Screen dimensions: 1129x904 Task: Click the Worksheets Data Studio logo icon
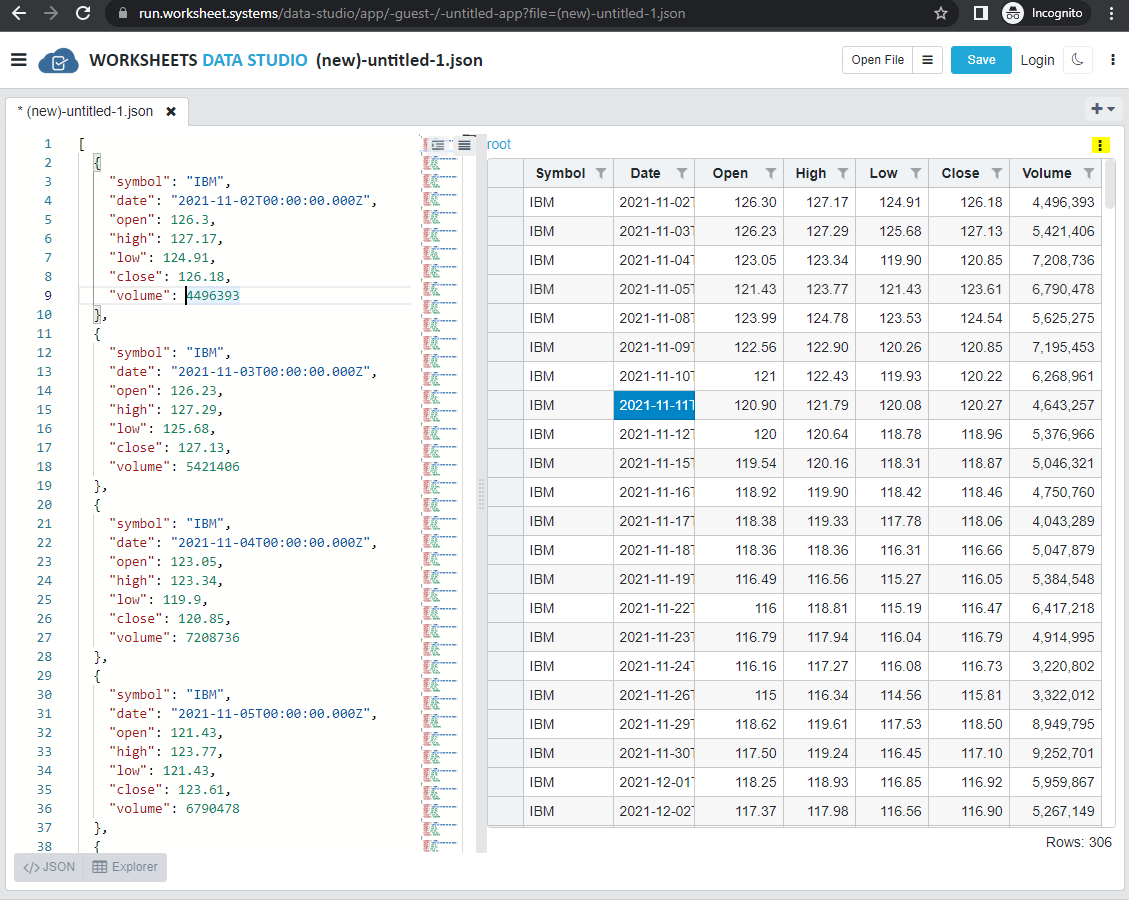tap(57, 60)
